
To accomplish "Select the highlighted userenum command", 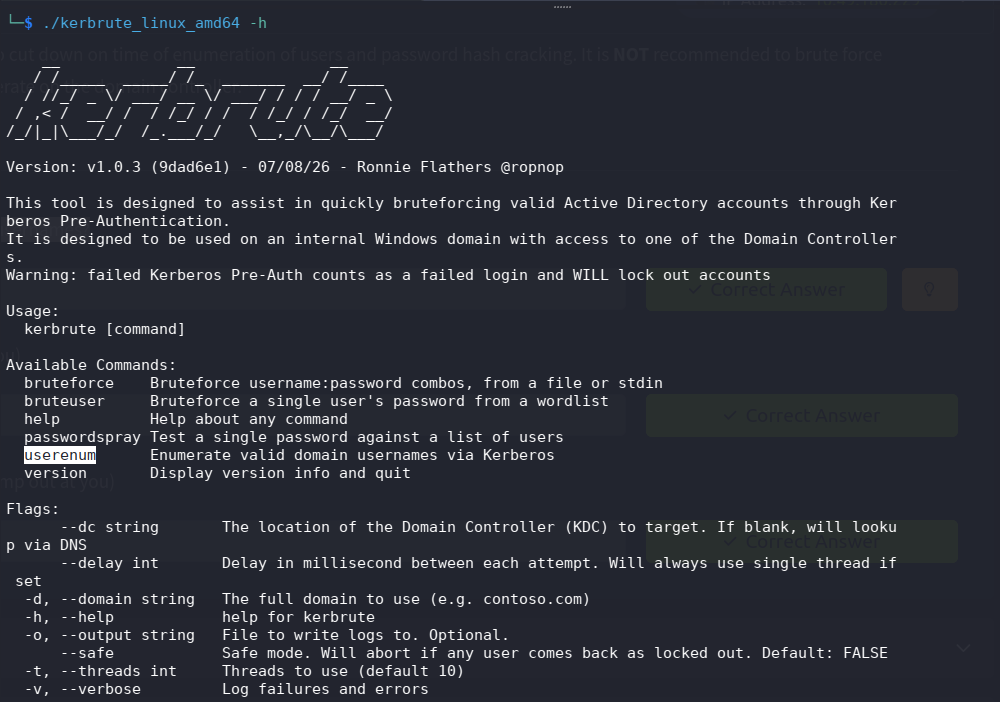I will [60, 455].
